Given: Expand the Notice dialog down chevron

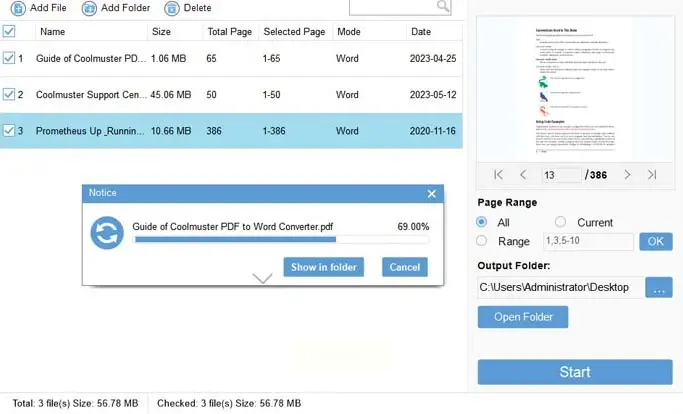Looking at the screenshot, I should click(263, 279).
